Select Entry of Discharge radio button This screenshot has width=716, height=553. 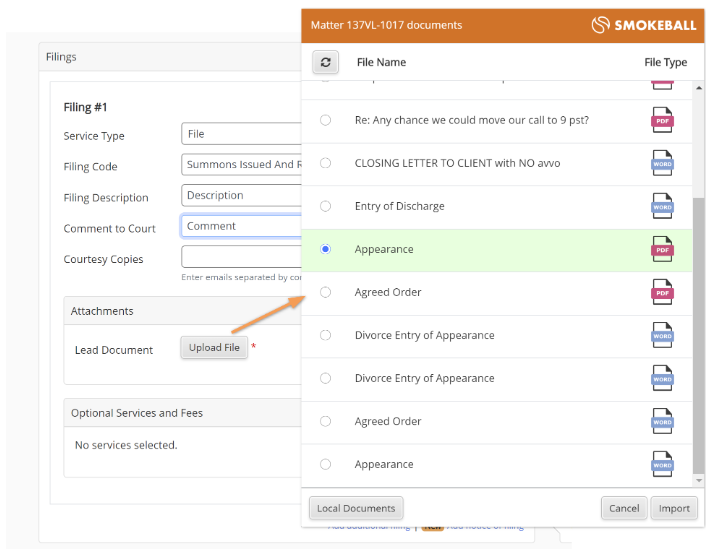pos(326,206)
